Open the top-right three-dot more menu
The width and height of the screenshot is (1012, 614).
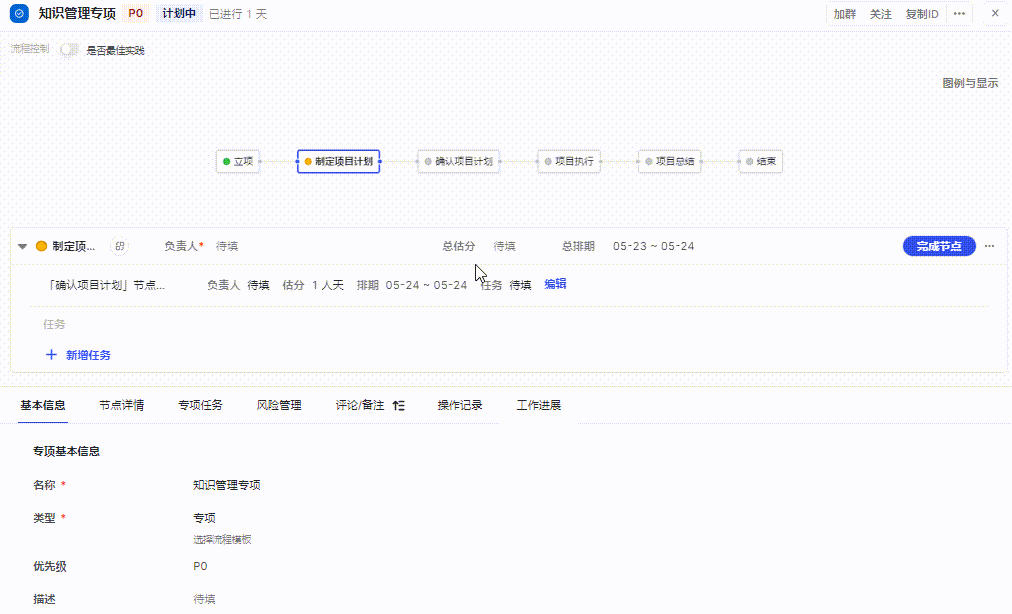pos(959,14)
